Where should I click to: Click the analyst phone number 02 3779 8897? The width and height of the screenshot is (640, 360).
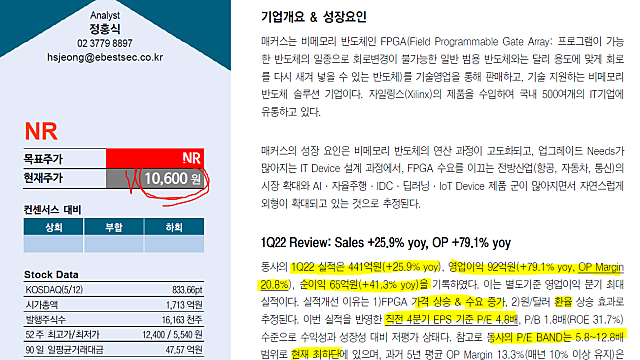pyautogui.click(x=105, y=43)
